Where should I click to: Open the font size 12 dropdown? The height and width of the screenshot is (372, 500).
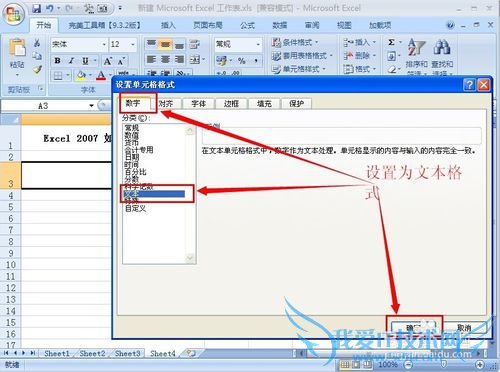[133, 44]
